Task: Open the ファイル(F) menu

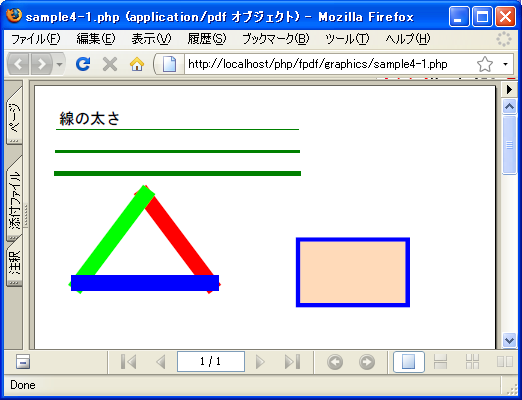Action: [x=36, y=39]
